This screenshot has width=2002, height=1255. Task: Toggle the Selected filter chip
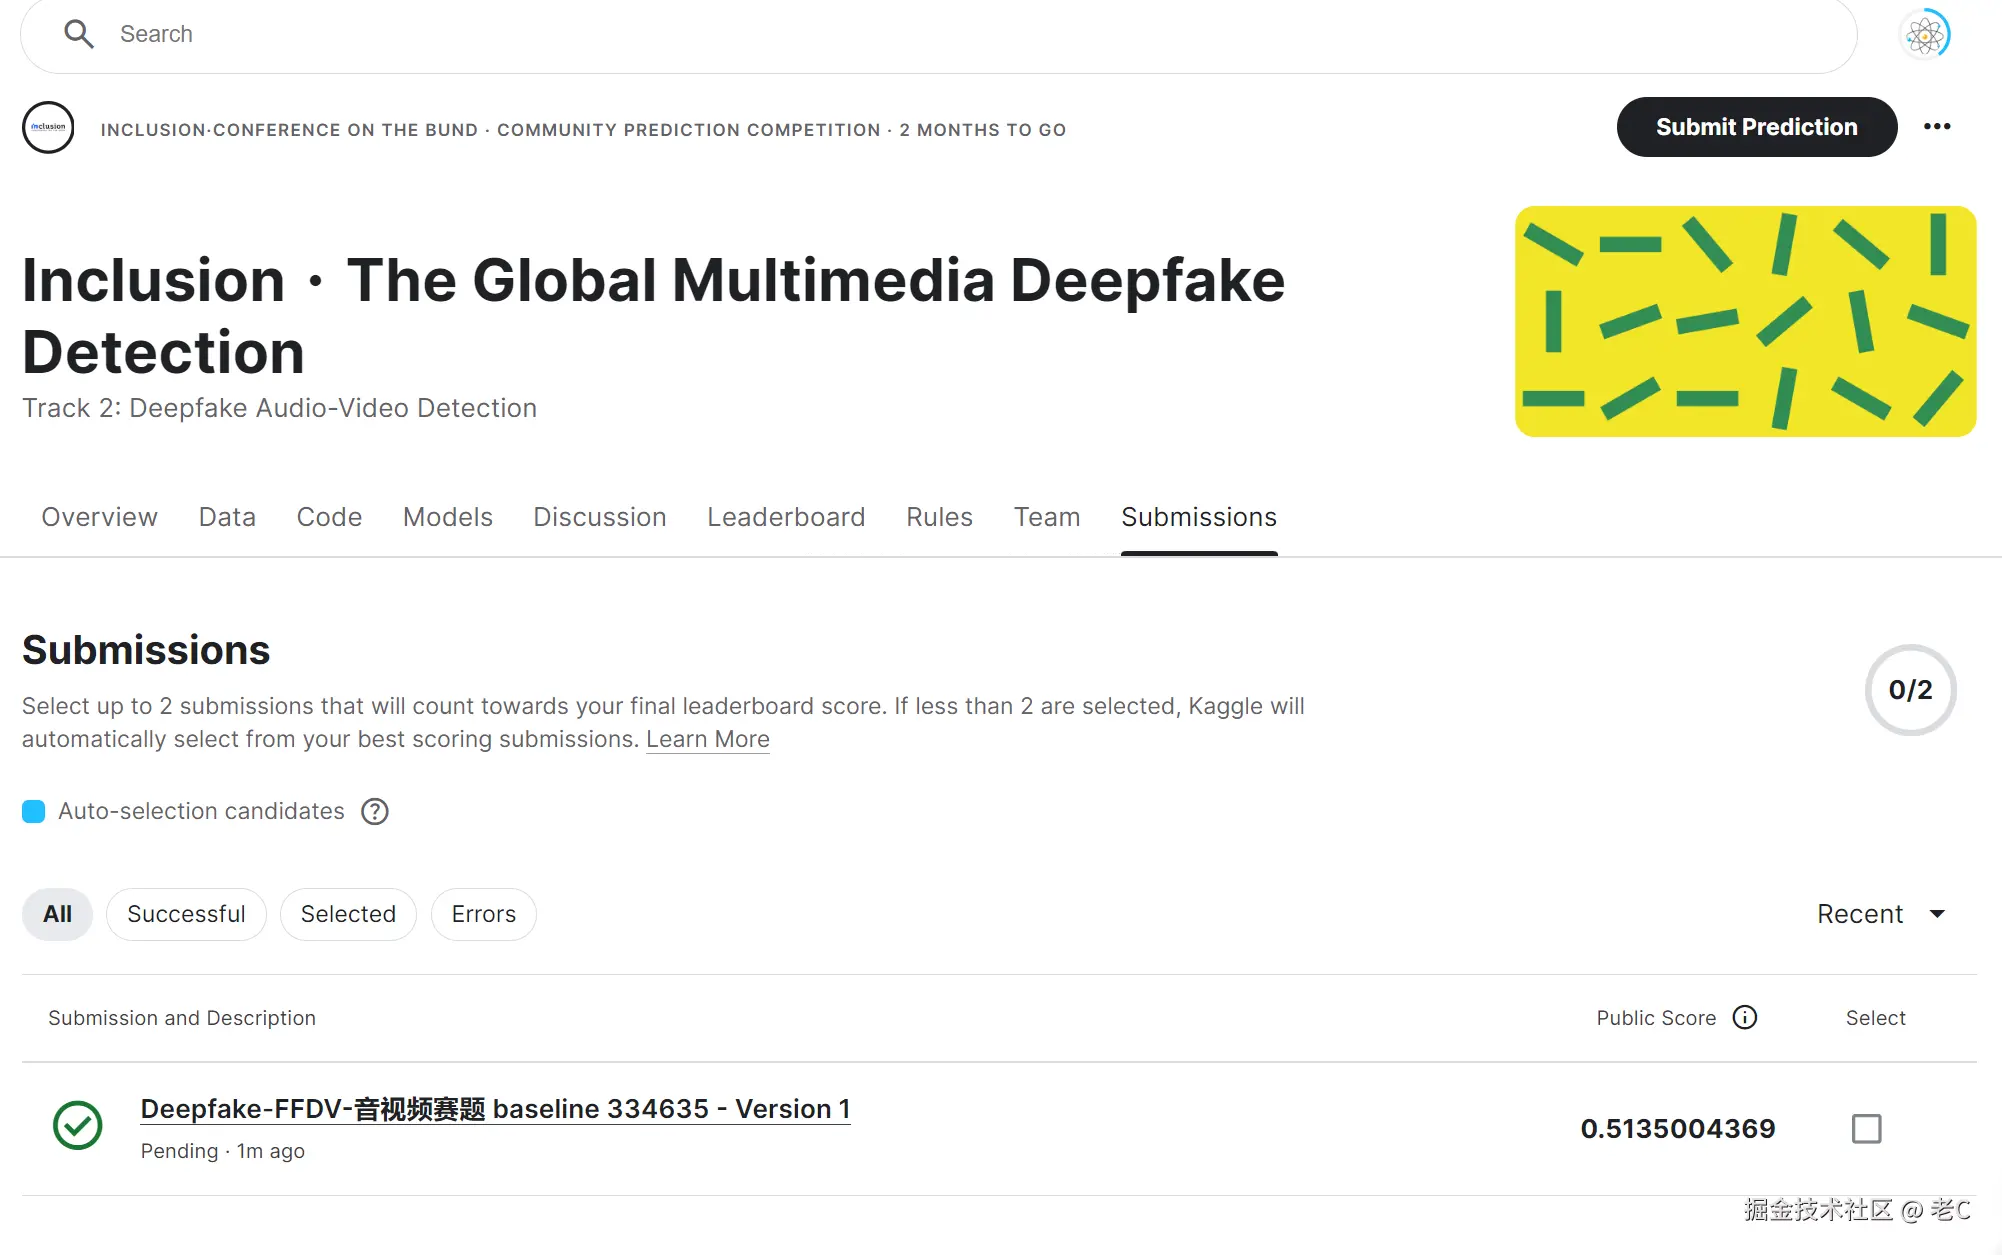click(348, 914)
